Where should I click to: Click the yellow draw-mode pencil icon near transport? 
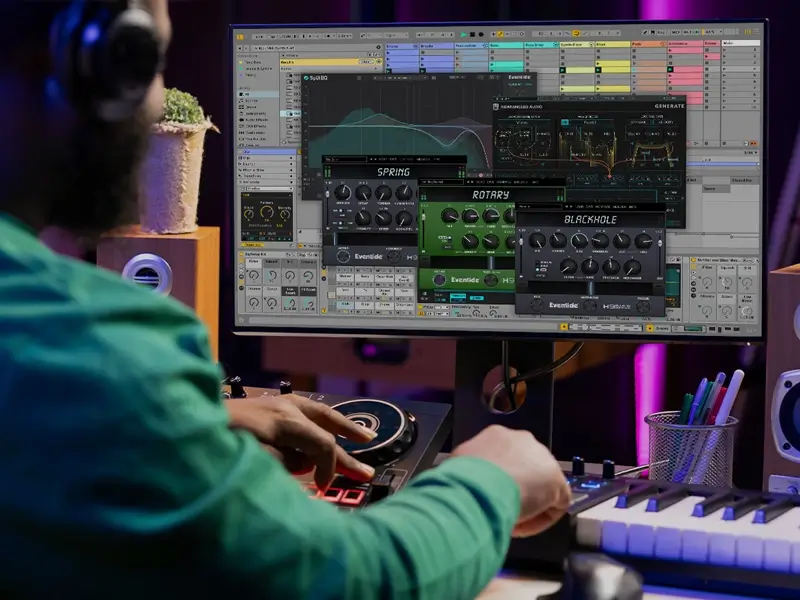(x=501, y=34)
